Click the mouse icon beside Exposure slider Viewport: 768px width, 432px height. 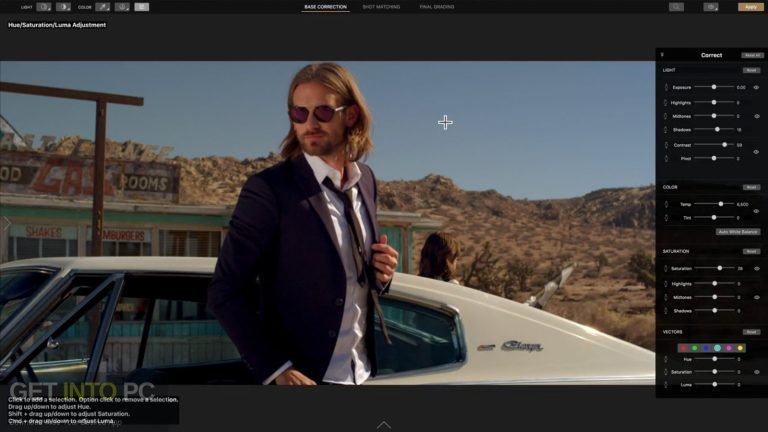[666, 88]
